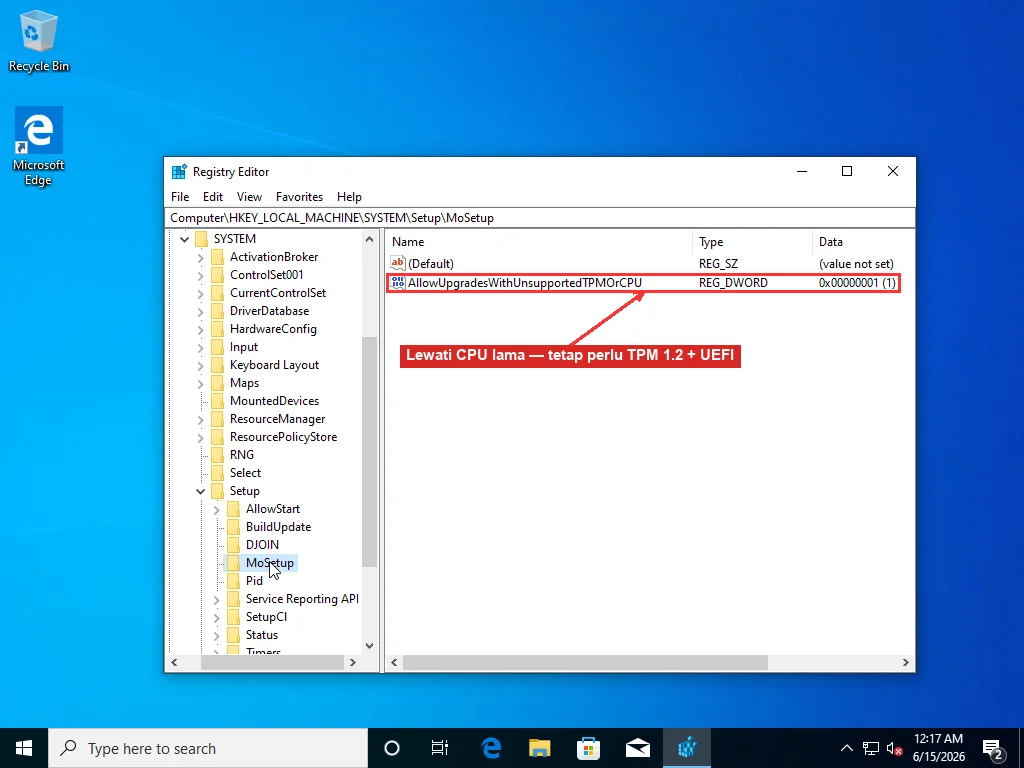Image resolution: width=1024 pixels, height=768 pixels.
Task: Click the muted volume tray icon
Action: 895,748
